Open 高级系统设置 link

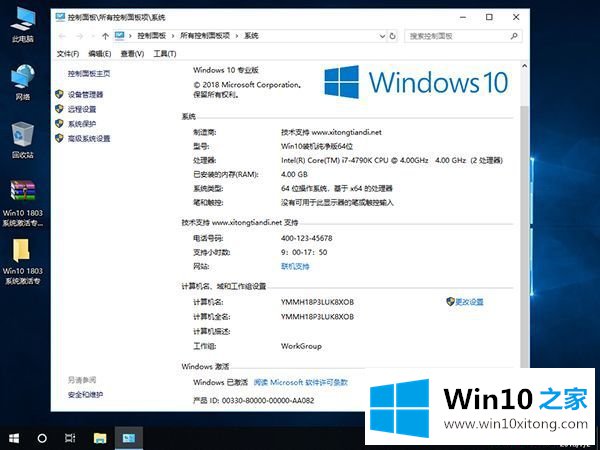[89, 138]
